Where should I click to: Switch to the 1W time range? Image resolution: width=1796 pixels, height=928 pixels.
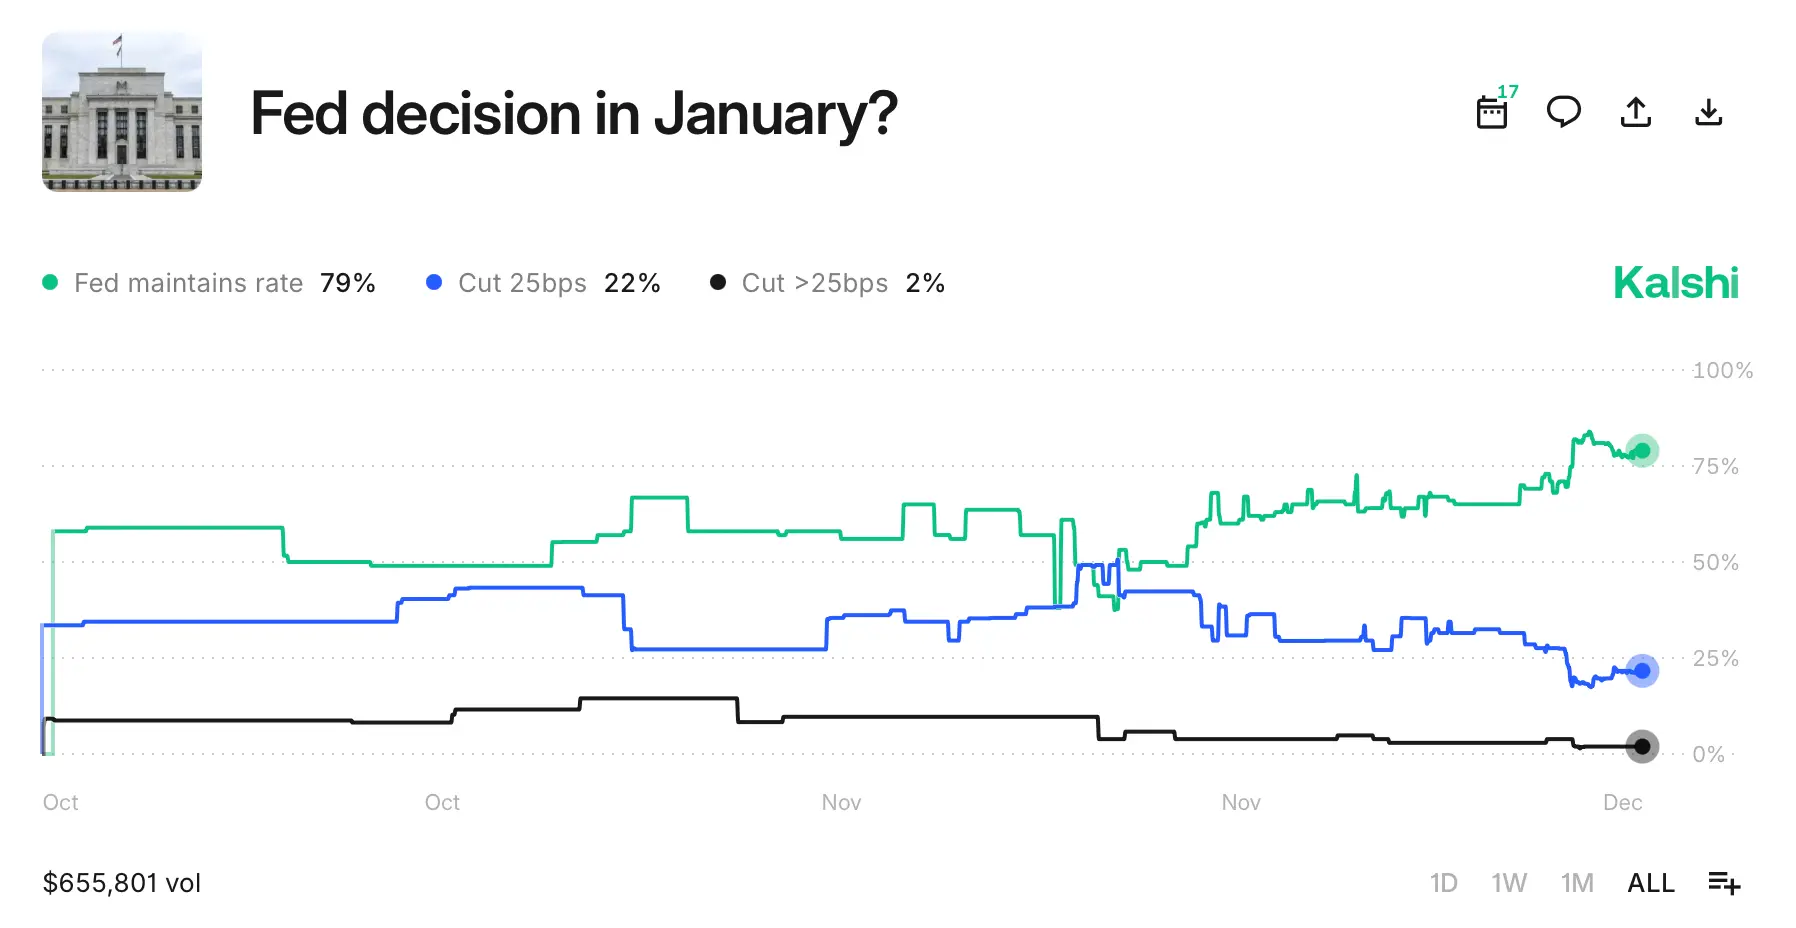point(1509,883)
